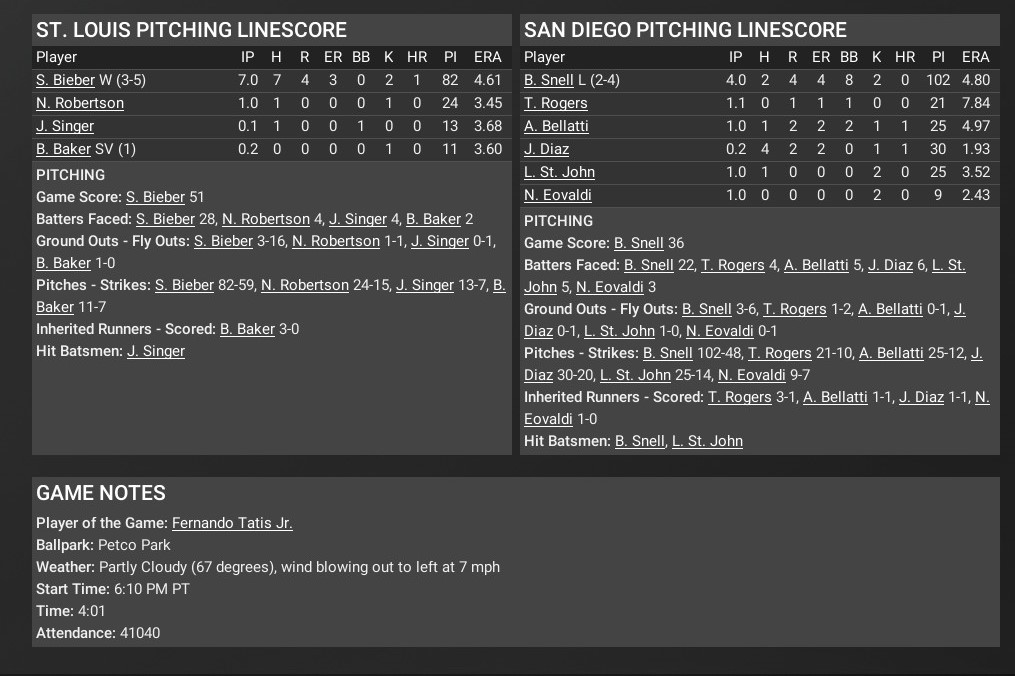The height and width of the screenshot is (676, 1015).
Task: Click N. Eovaldi in the San Diego table
Action: coord(557,195)
